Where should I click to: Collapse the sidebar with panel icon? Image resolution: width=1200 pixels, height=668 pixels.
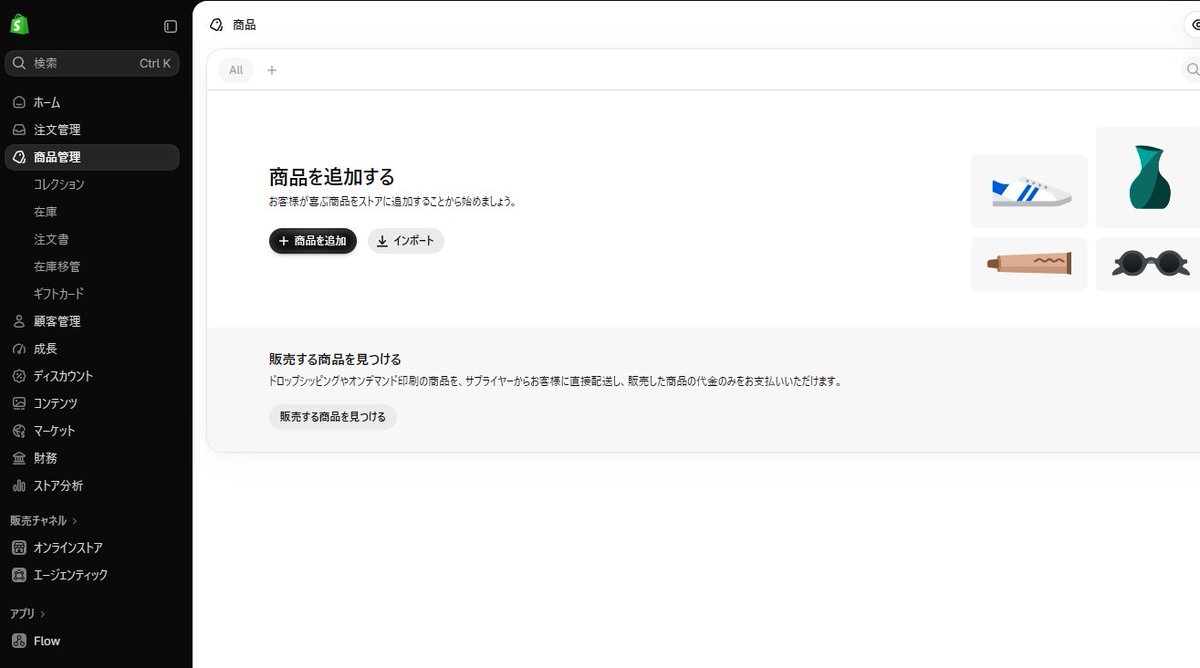coord(170,26)
